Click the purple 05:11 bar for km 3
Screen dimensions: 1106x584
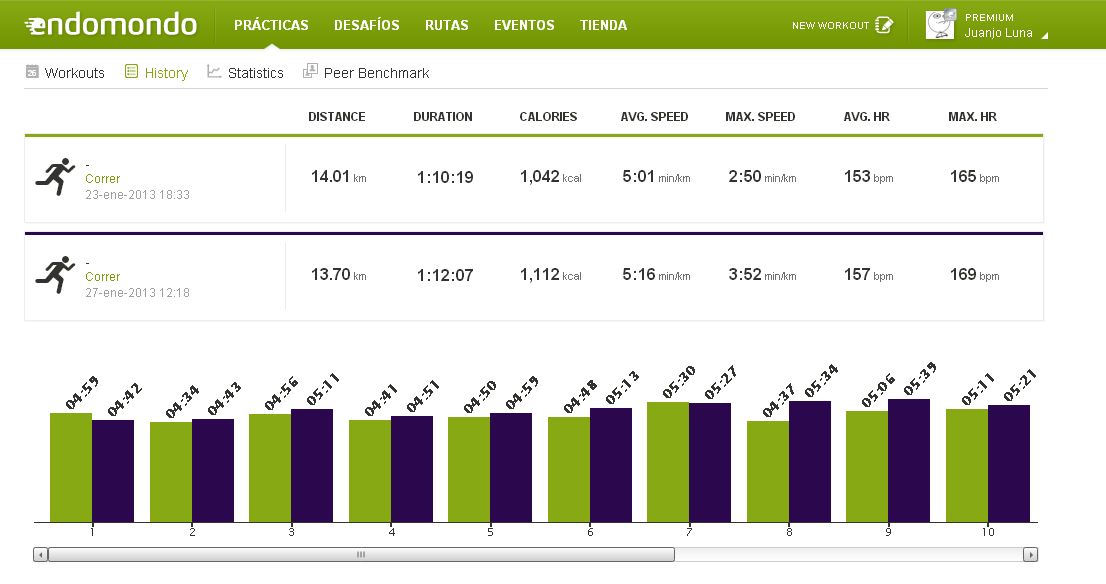pyautogui.click(x=312, y=466)
